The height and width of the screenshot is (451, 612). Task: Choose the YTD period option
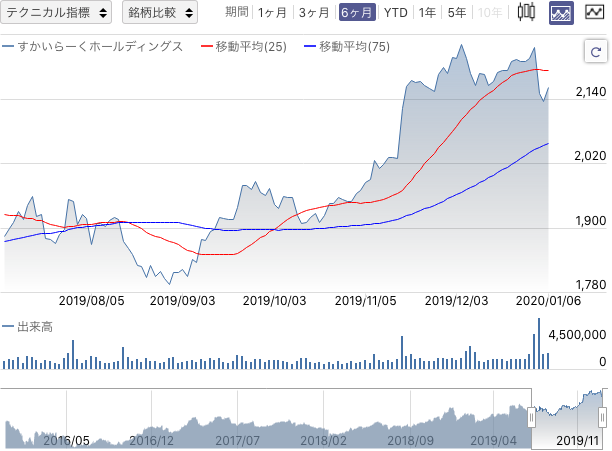[395, 13]
